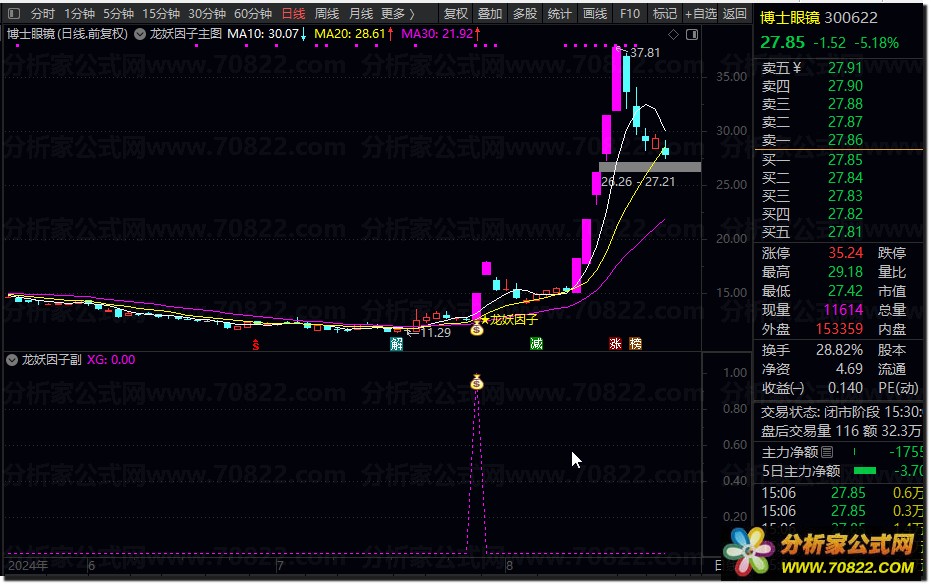Click the 最高 value 29.18
931x584 pixels.
[x=846, y=272]
